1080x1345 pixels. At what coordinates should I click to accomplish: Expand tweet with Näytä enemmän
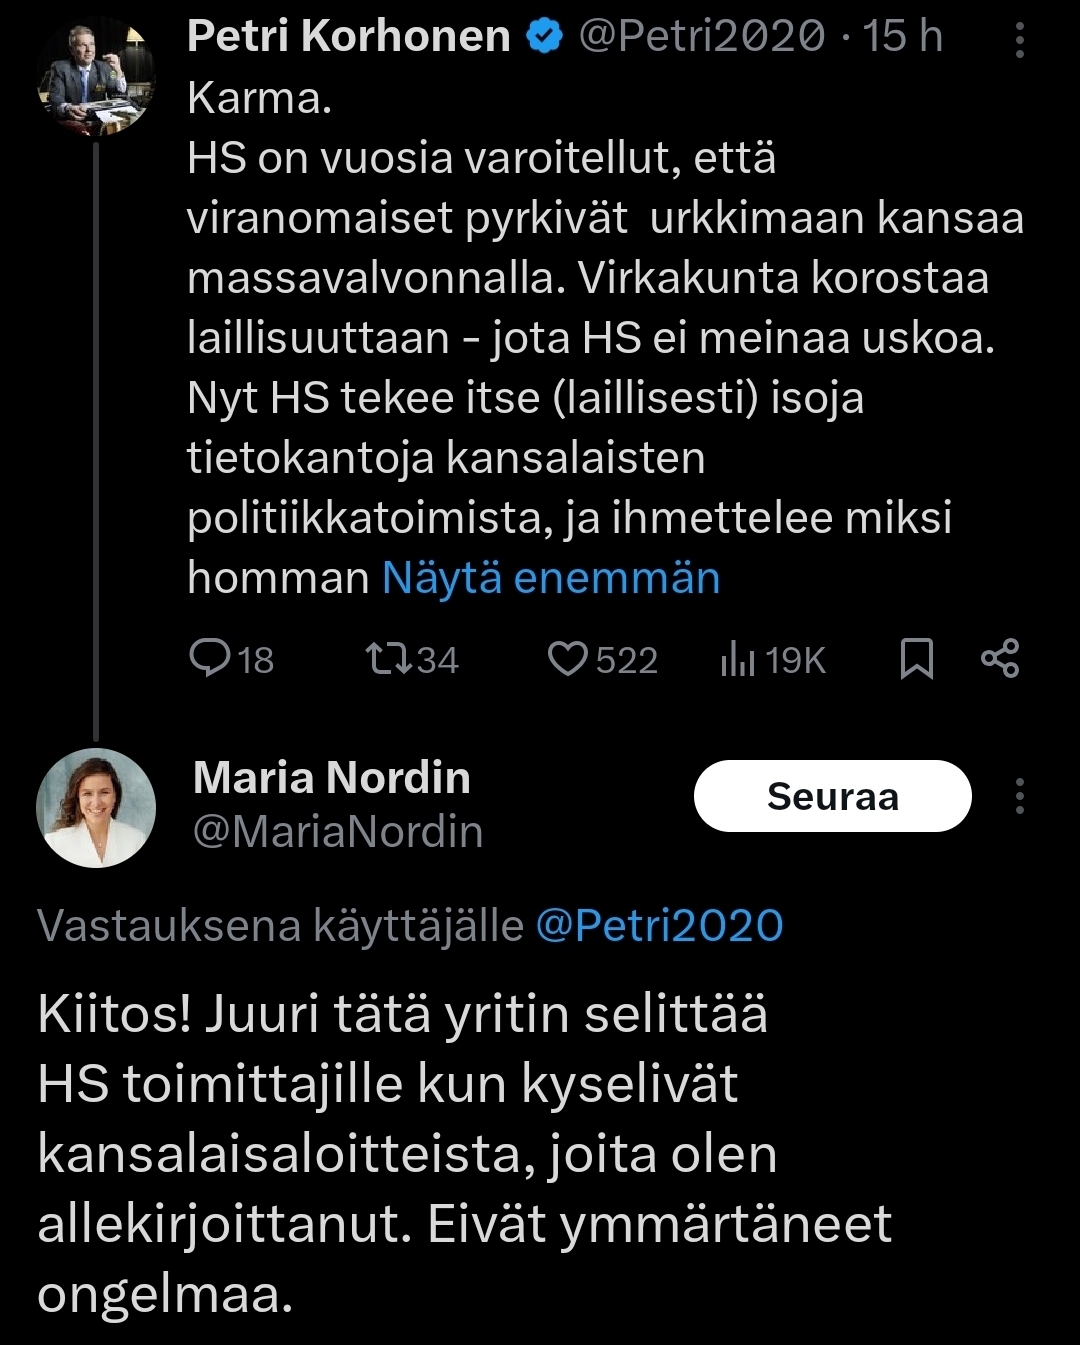click(x=551, y=579)
